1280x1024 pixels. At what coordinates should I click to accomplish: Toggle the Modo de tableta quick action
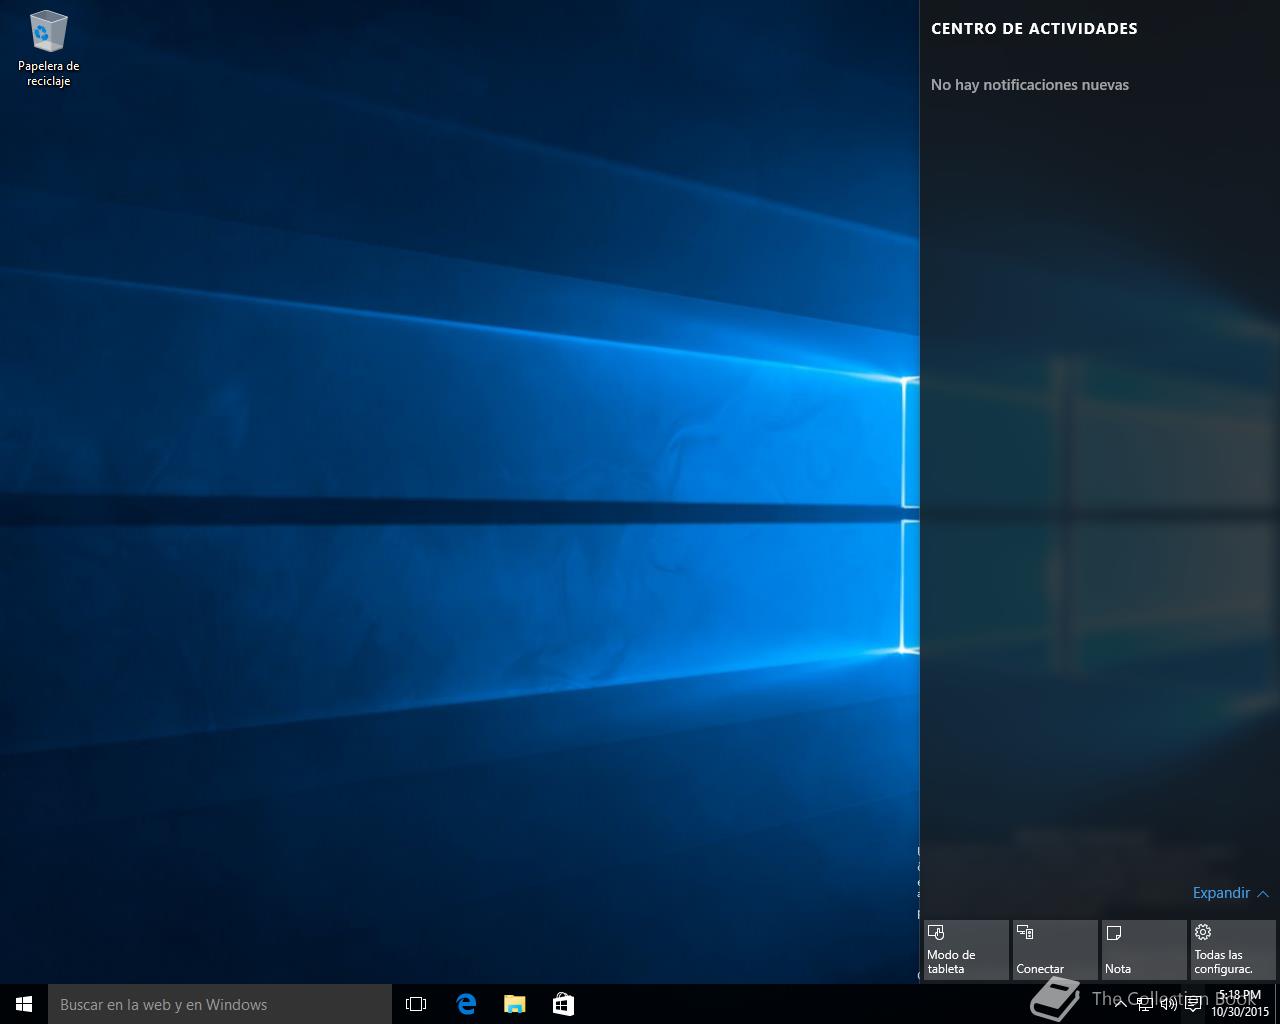[966, 950]
